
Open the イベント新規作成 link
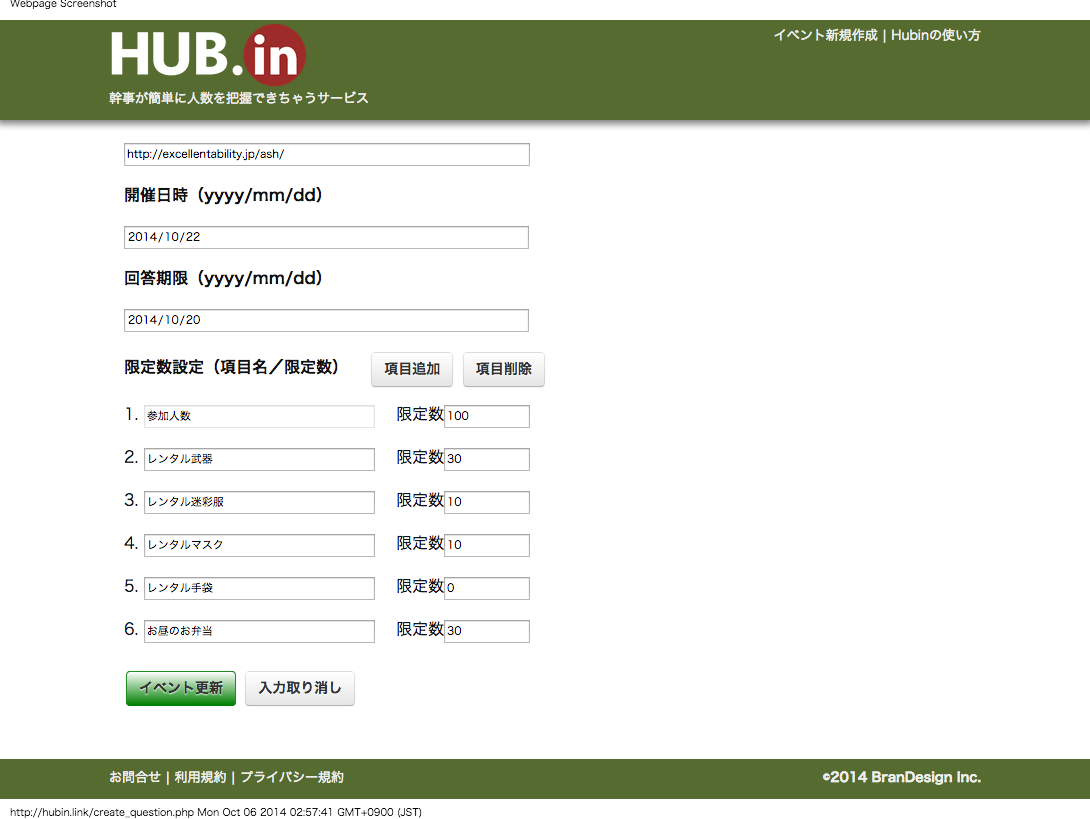pyautogui.click(x=824, y=35)
